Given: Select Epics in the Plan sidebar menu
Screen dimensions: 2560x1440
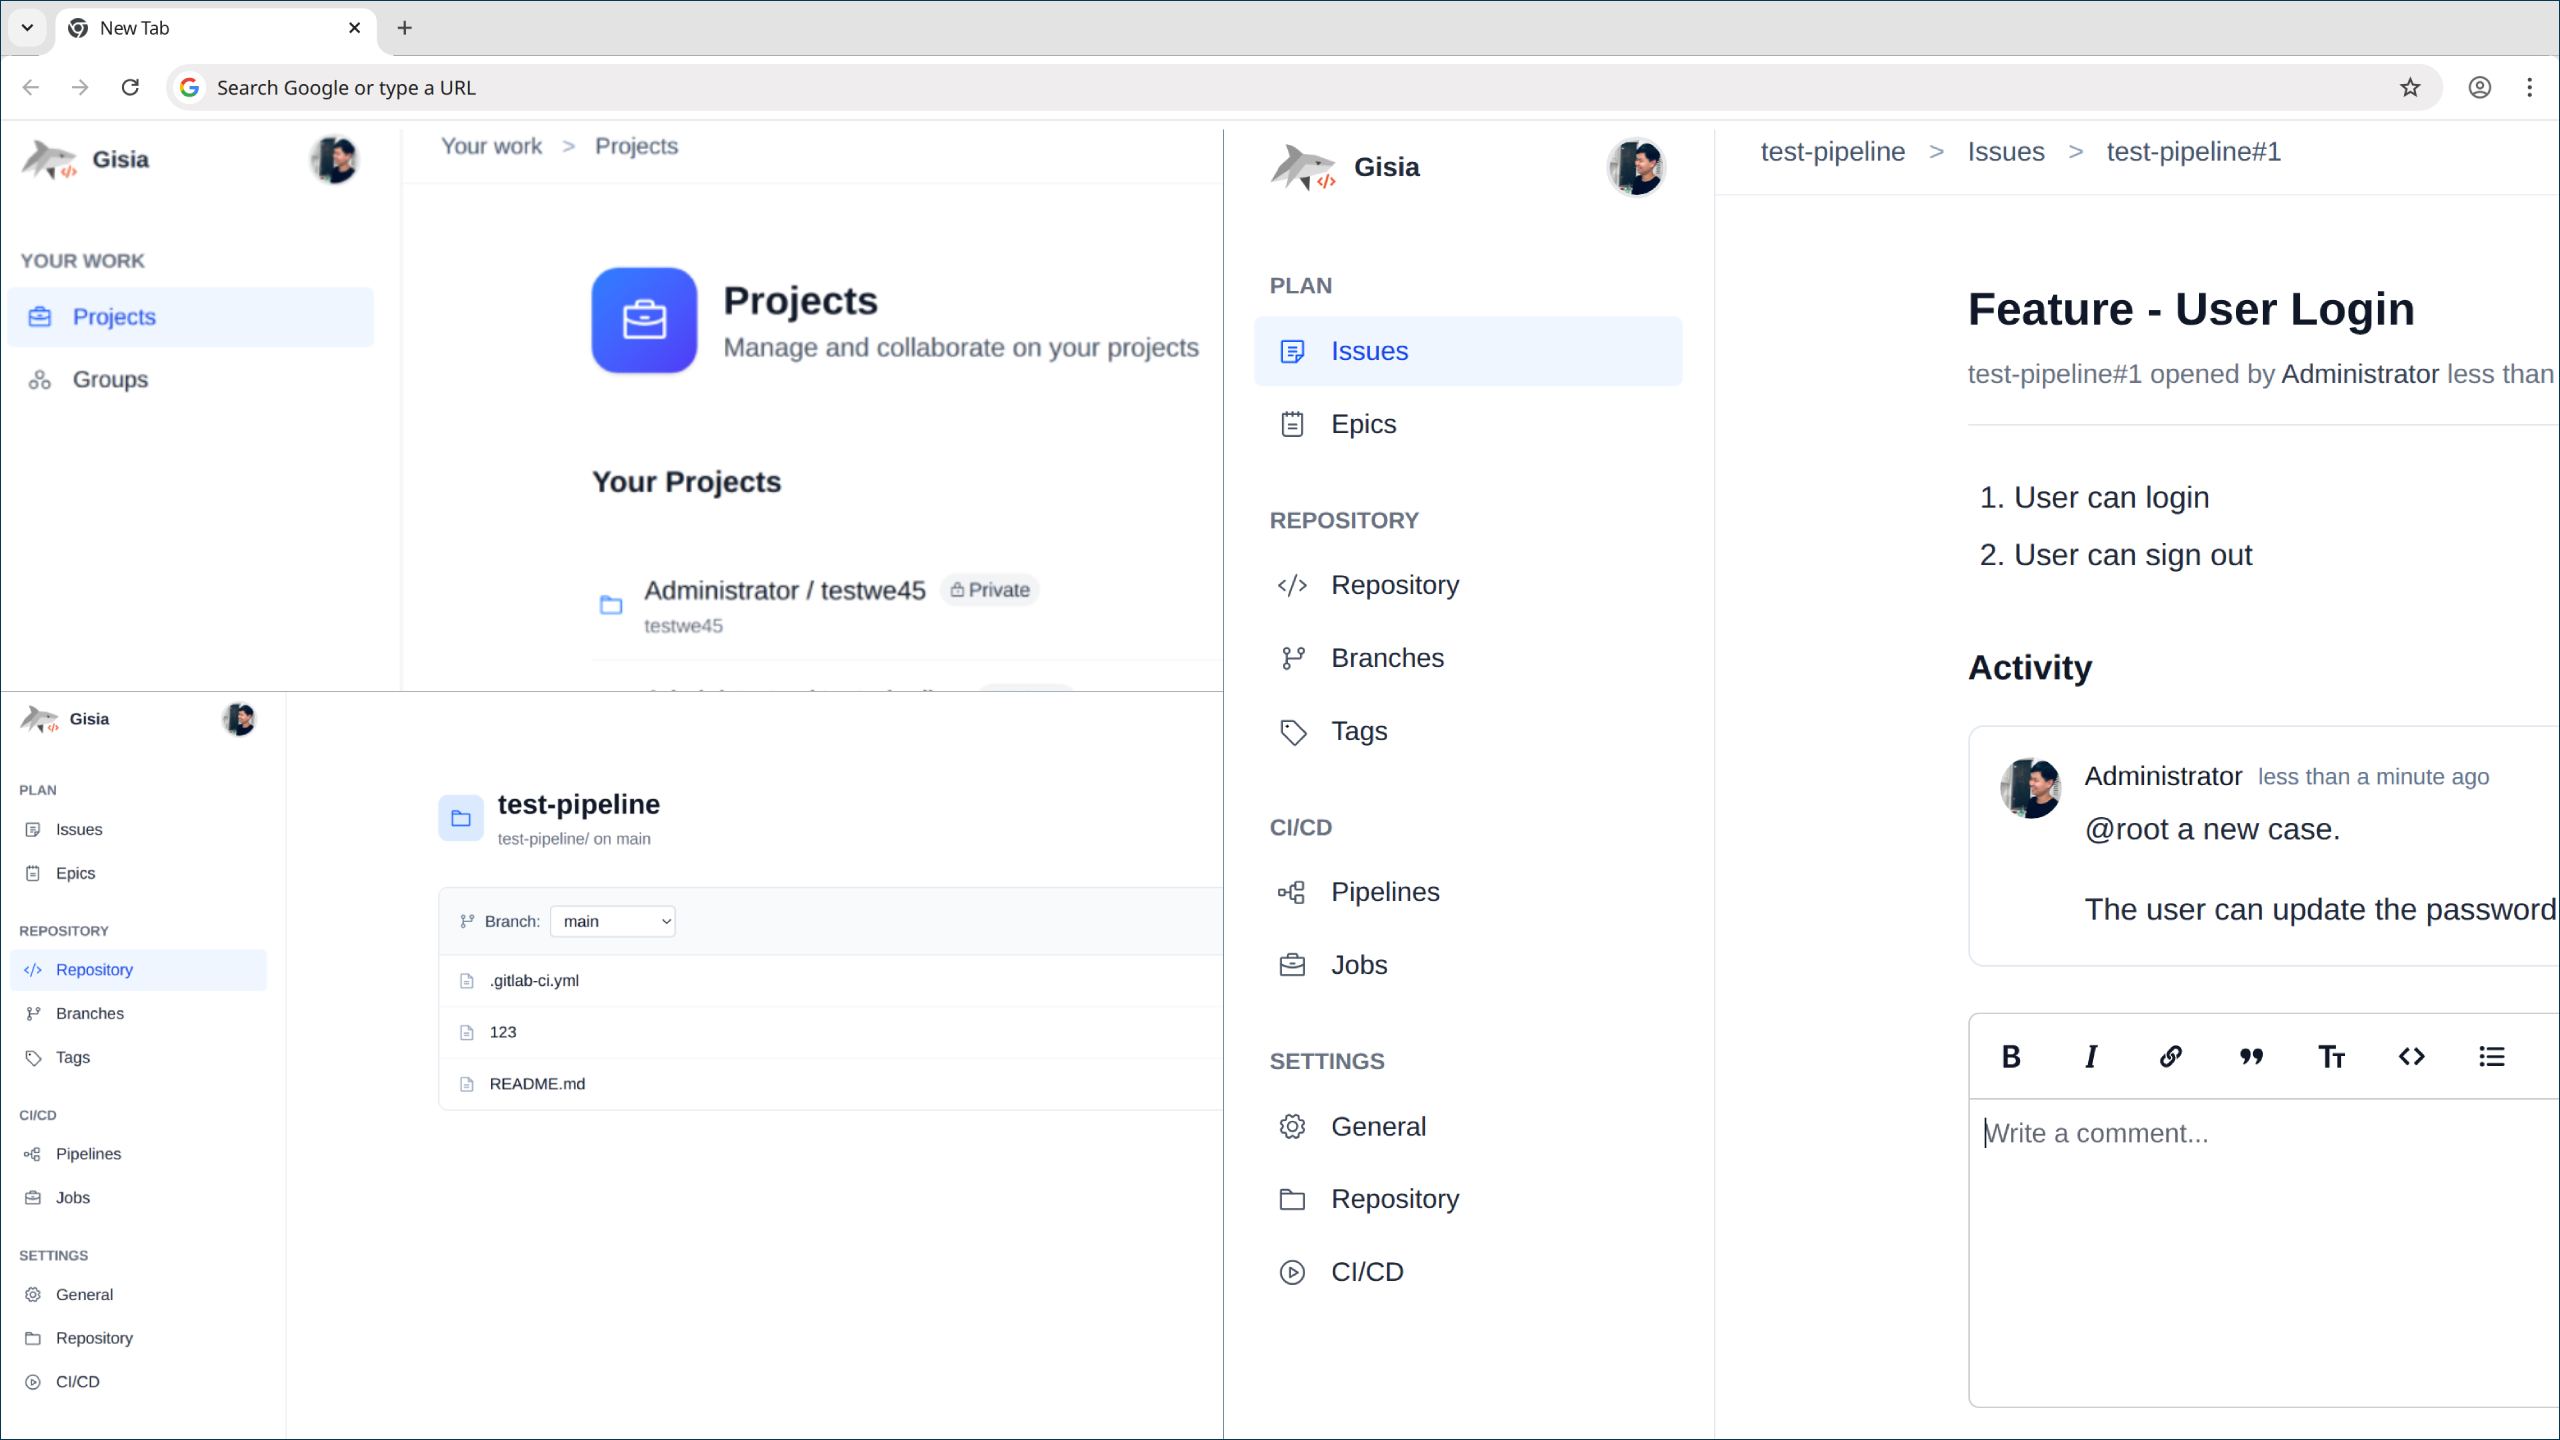Looking at the screenshot, I should click(1364, 423).
